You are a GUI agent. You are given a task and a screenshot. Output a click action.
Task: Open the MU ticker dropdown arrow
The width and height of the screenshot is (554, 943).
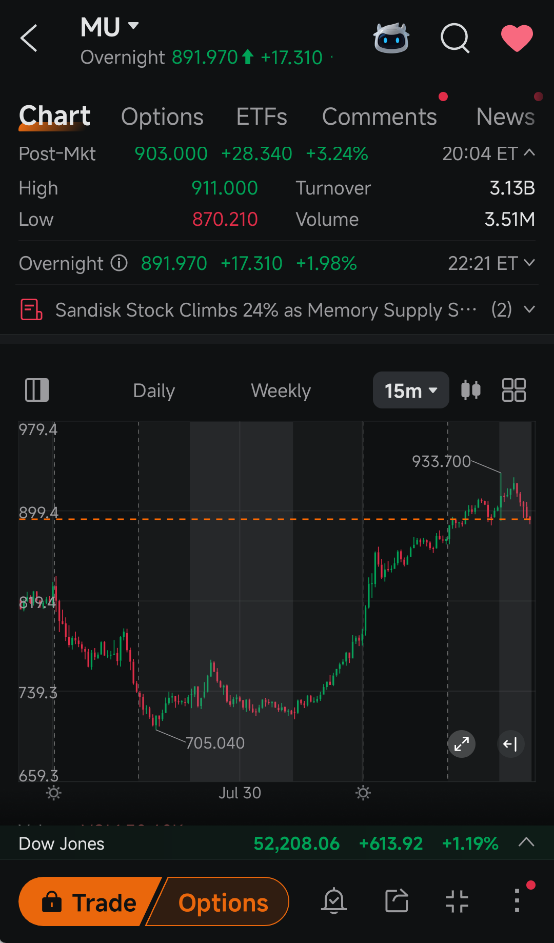pyautogui.click(x=134, y=26)
